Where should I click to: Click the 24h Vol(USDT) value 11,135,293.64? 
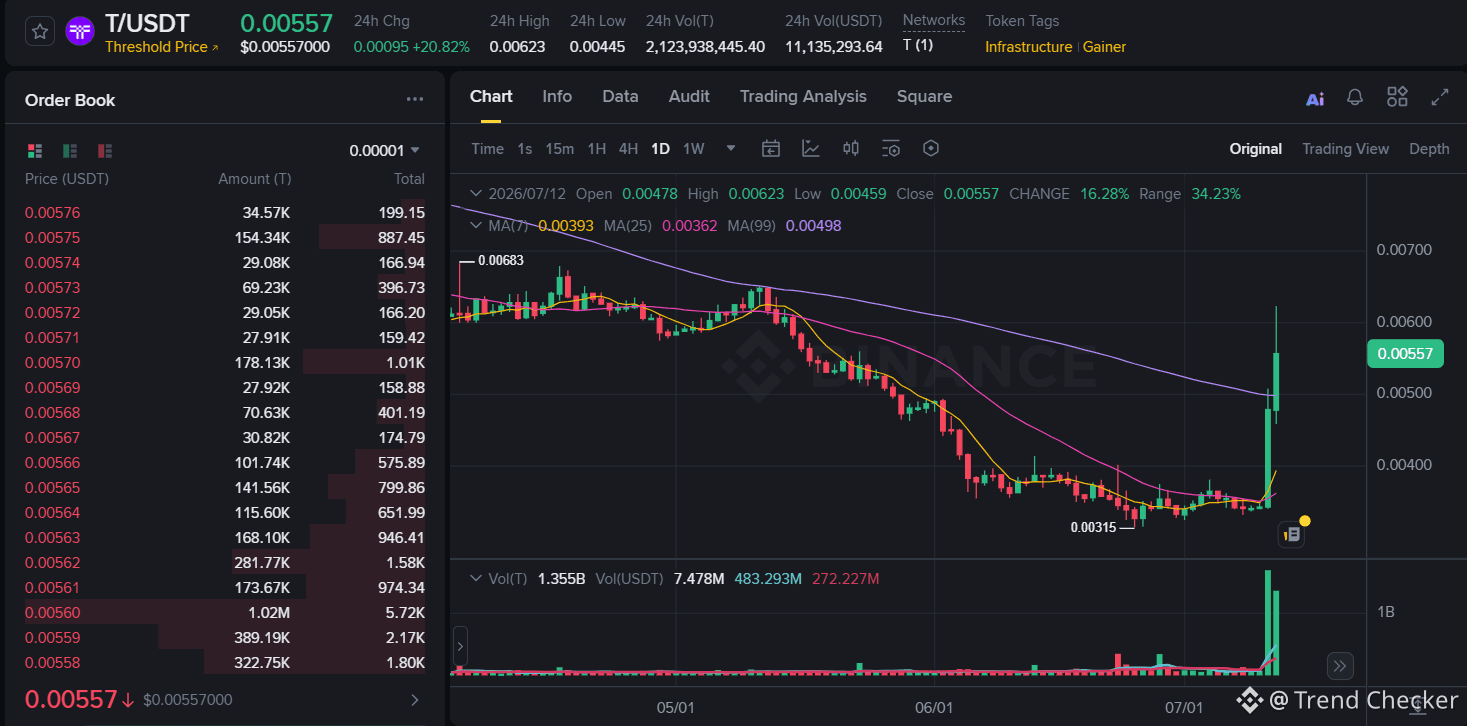click(834, 47)
